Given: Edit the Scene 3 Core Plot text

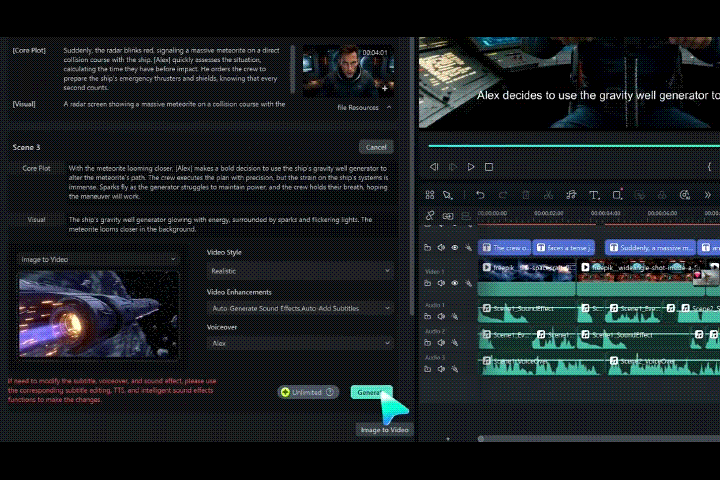Looking at the screenshot, I should 228,182.
